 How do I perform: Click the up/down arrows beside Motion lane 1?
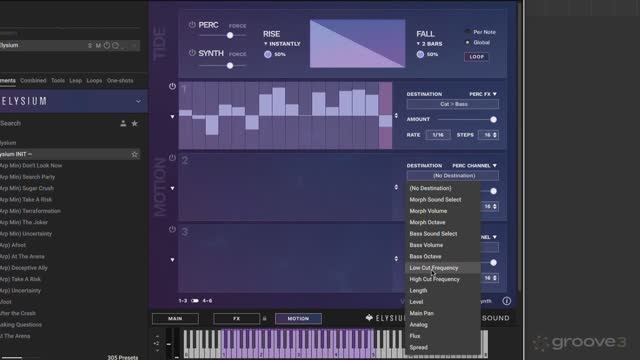coord(396,116)
